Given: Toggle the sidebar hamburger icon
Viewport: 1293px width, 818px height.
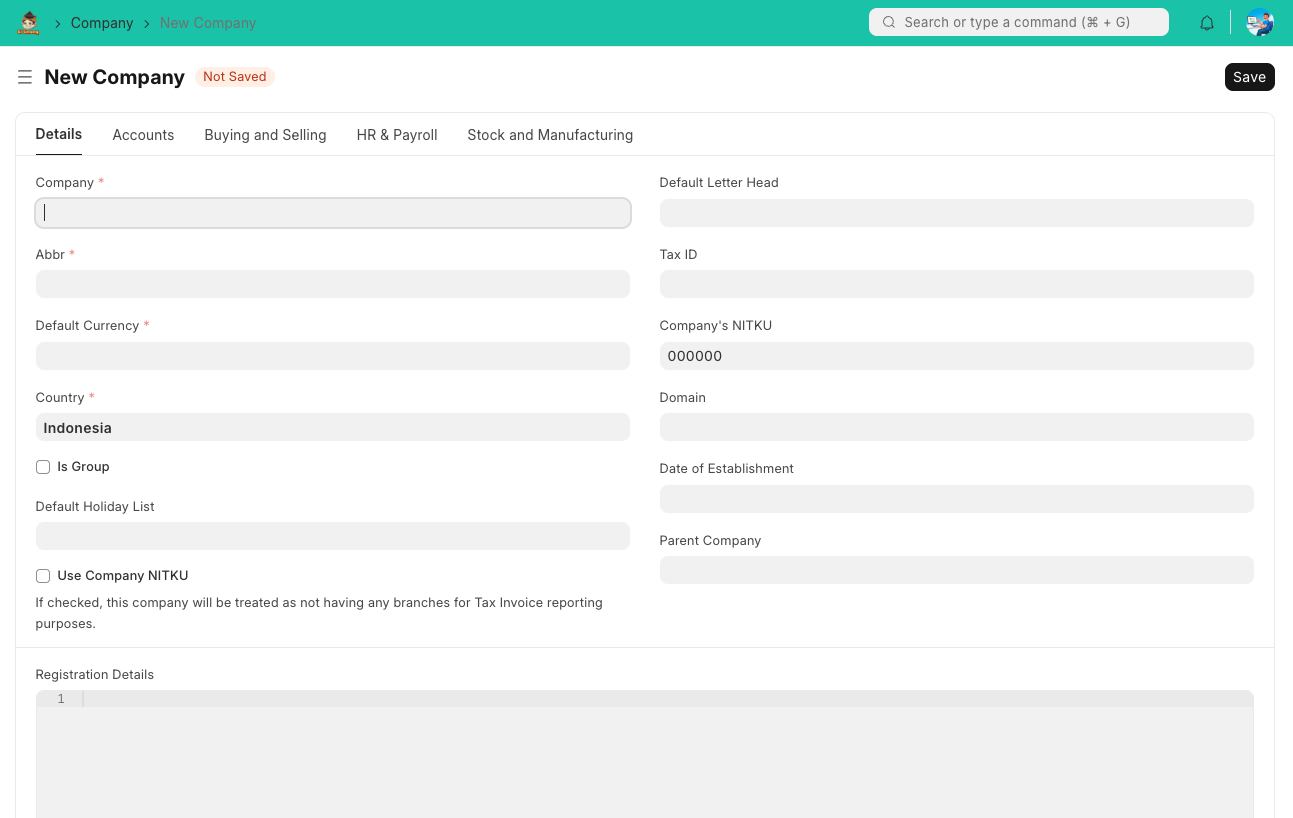Looking at the screenshot, I should 25,77.
